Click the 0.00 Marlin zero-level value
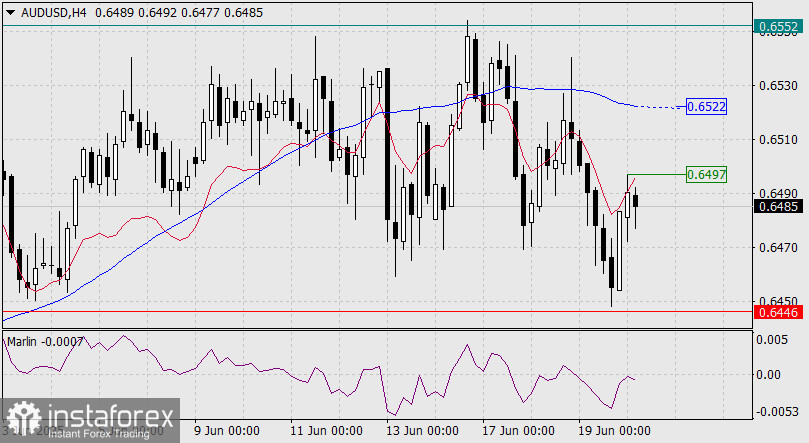The image size is (809, 443). click(x=768, y=375)
